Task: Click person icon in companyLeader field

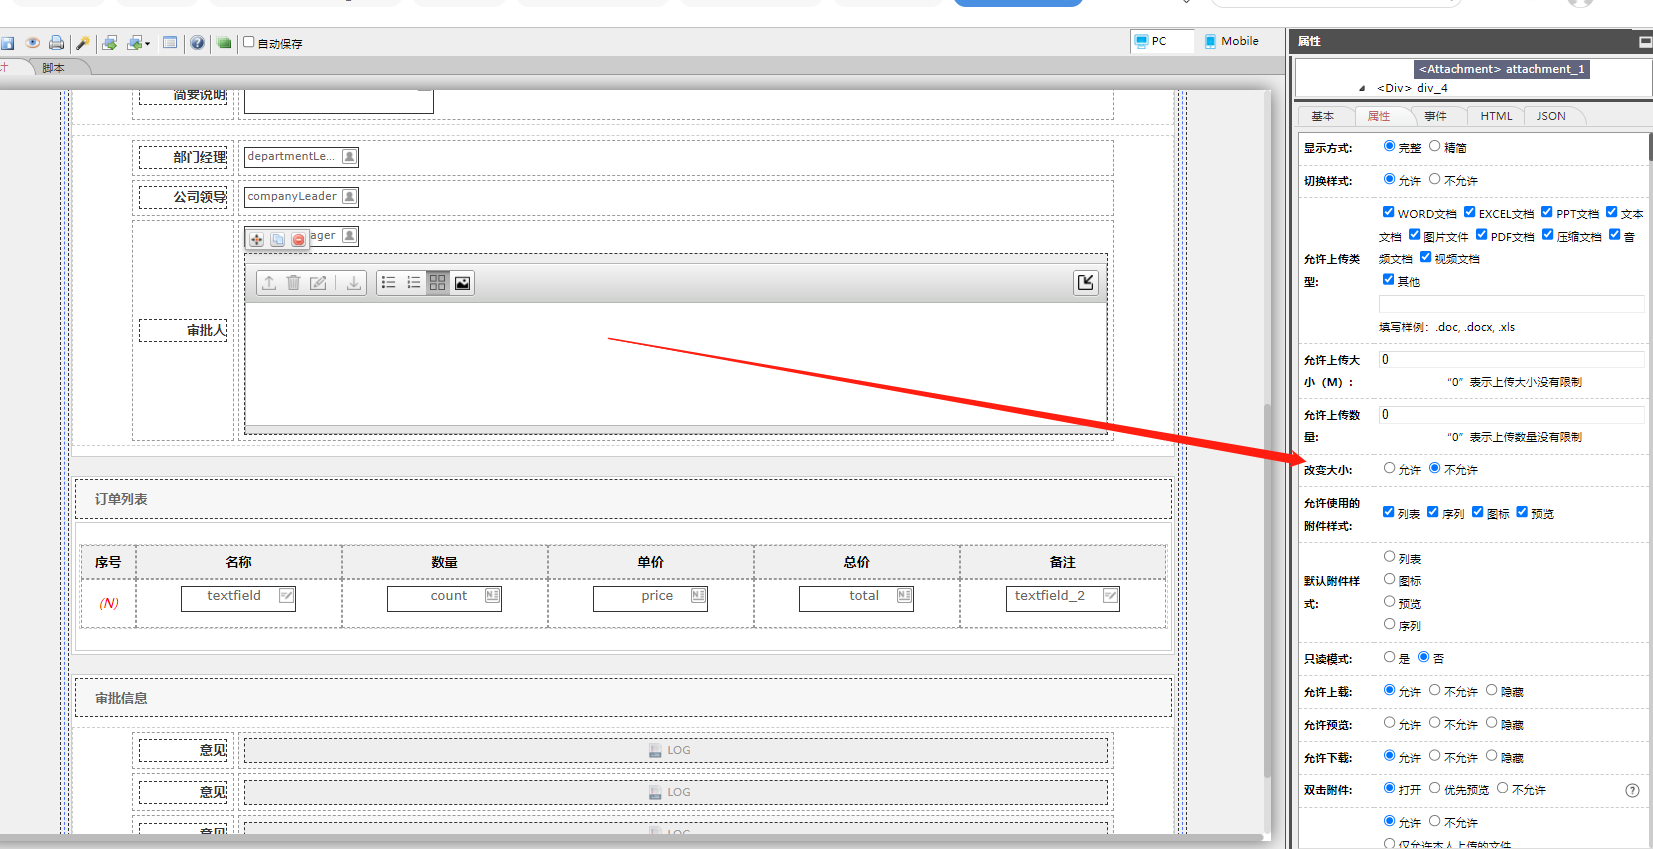Action: coord(349,196)
